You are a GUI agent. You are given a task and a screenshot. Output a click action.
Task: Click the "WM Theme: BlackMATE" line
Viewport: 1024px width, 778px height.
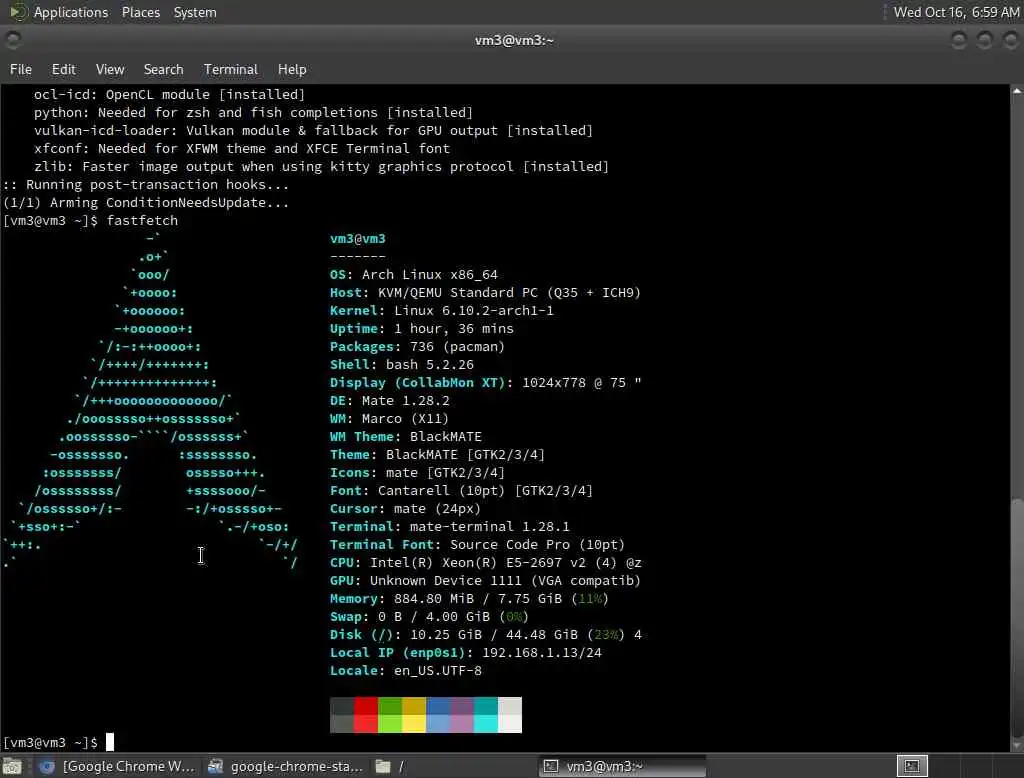pyautogui.click(x=406, y=437)
